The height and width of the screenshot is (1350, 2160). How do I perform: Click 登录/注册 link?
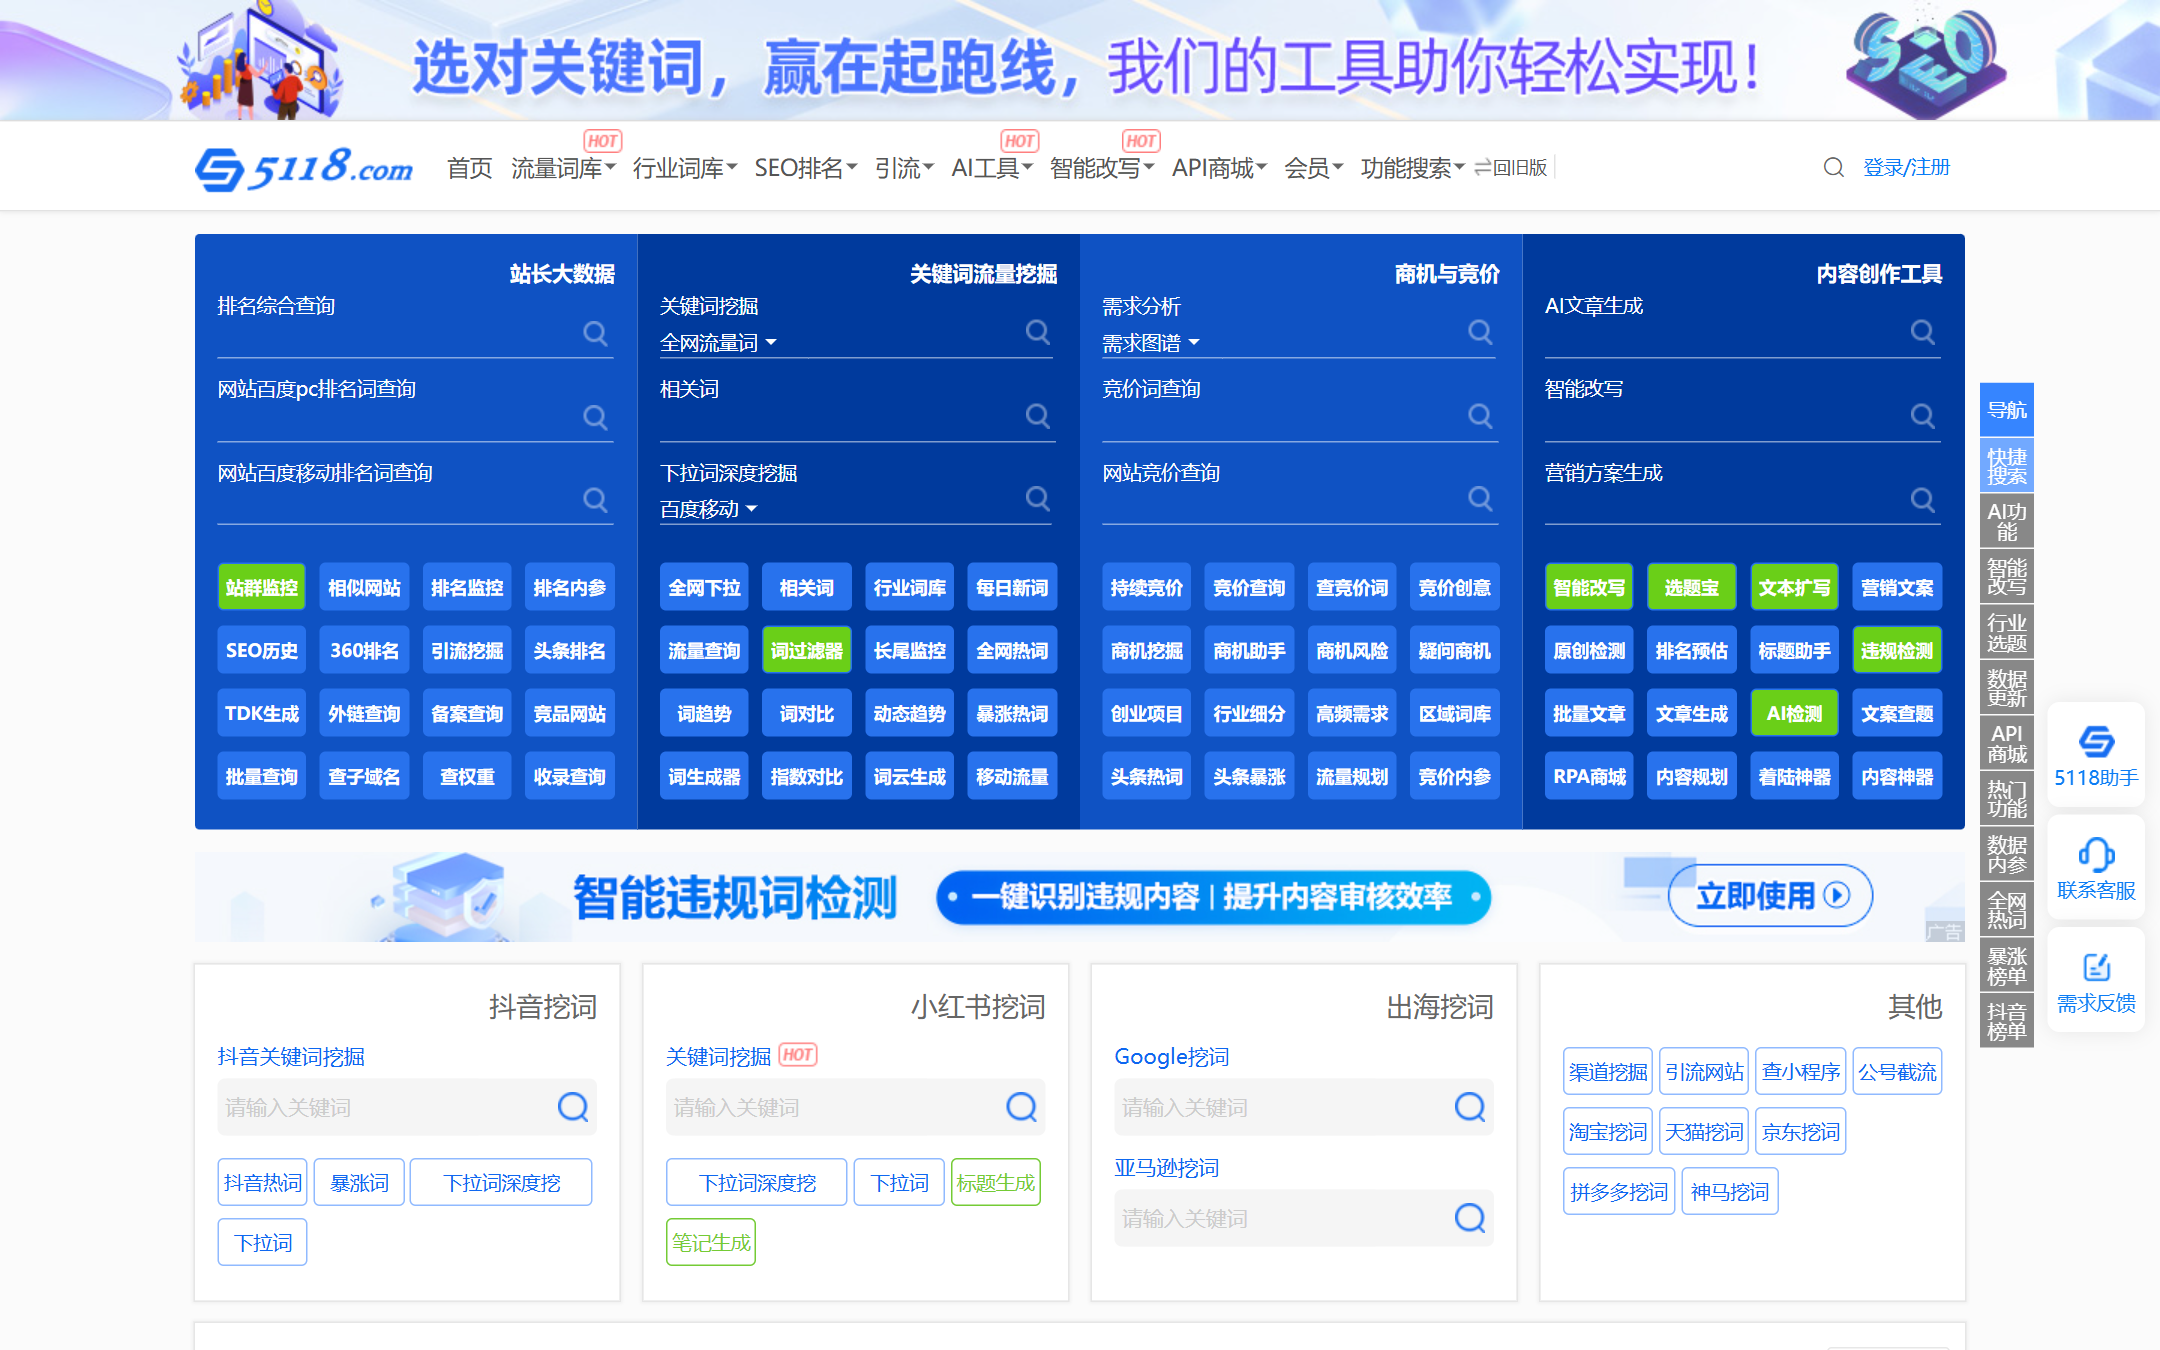point(1906,168)
